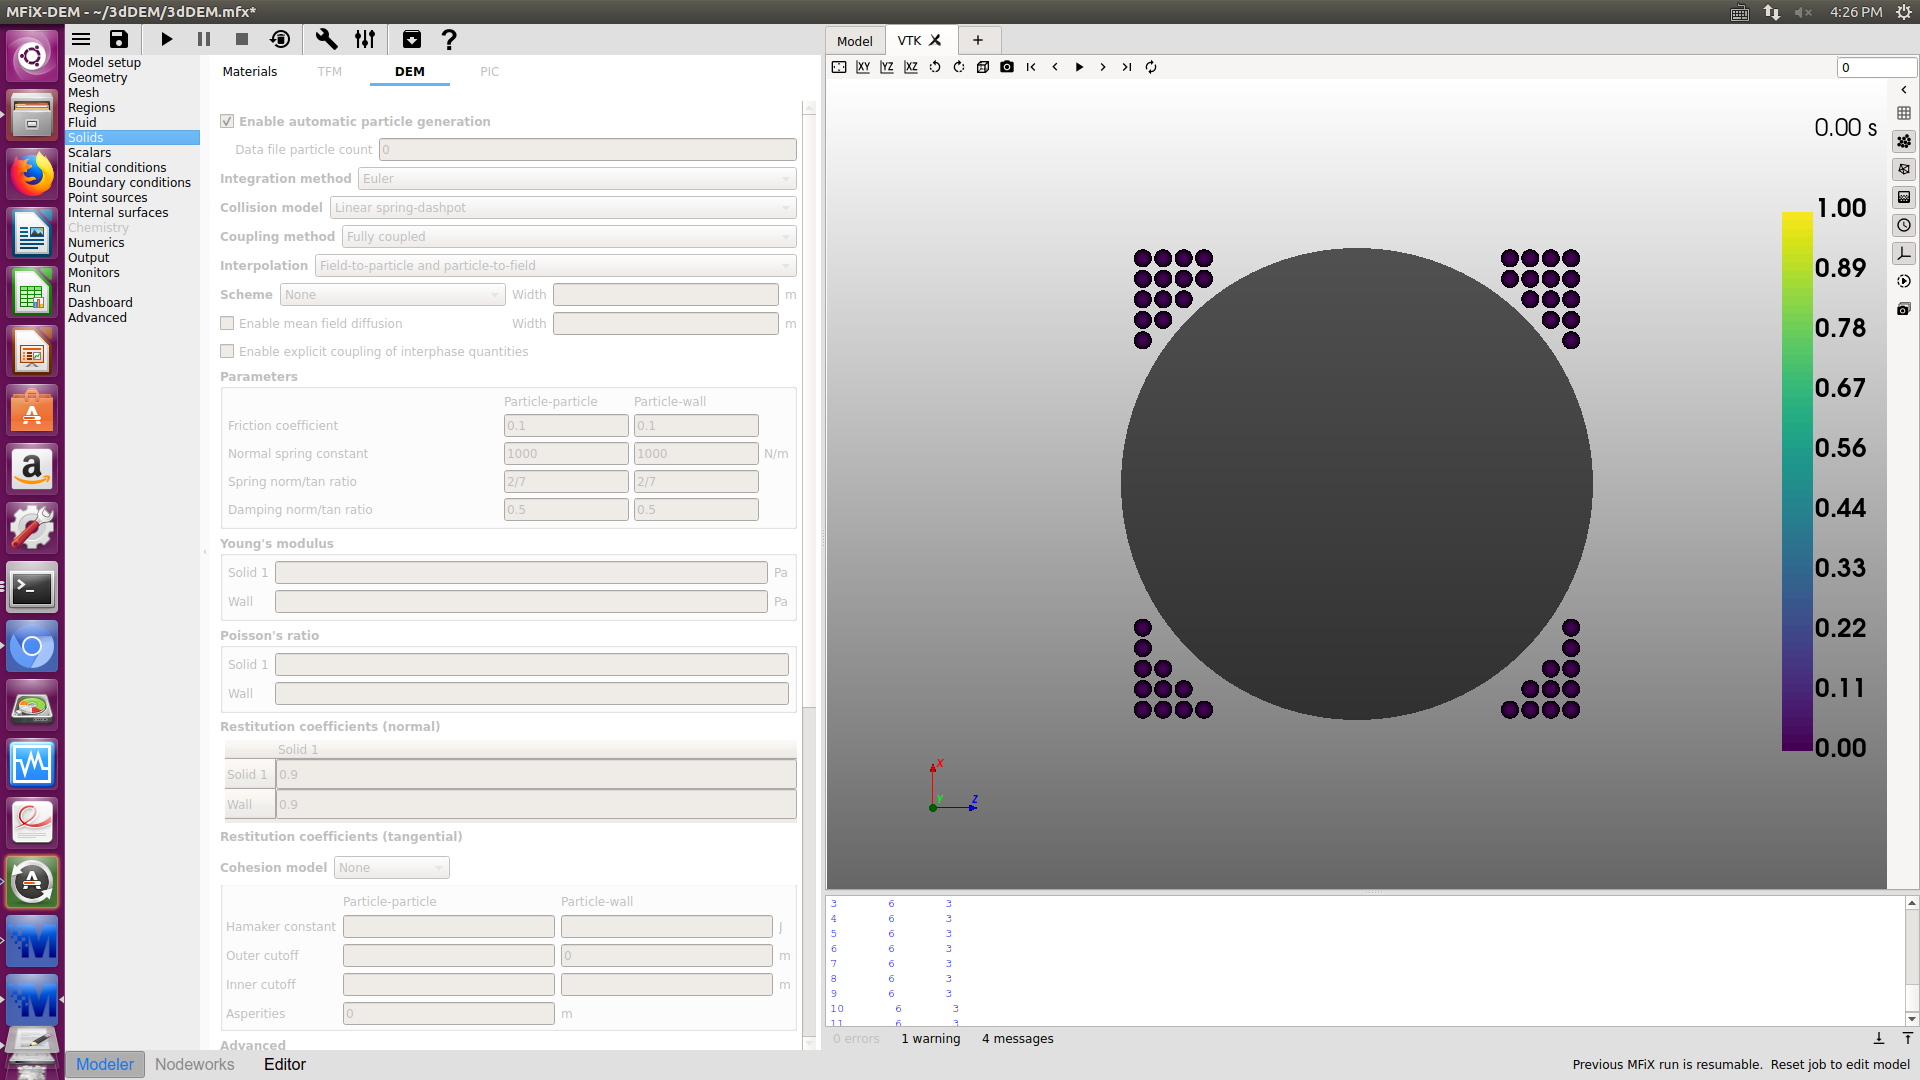Open the Collision model dropdown
The height and width of the screenshot is (1080, 1920).
tap(563, 207)
